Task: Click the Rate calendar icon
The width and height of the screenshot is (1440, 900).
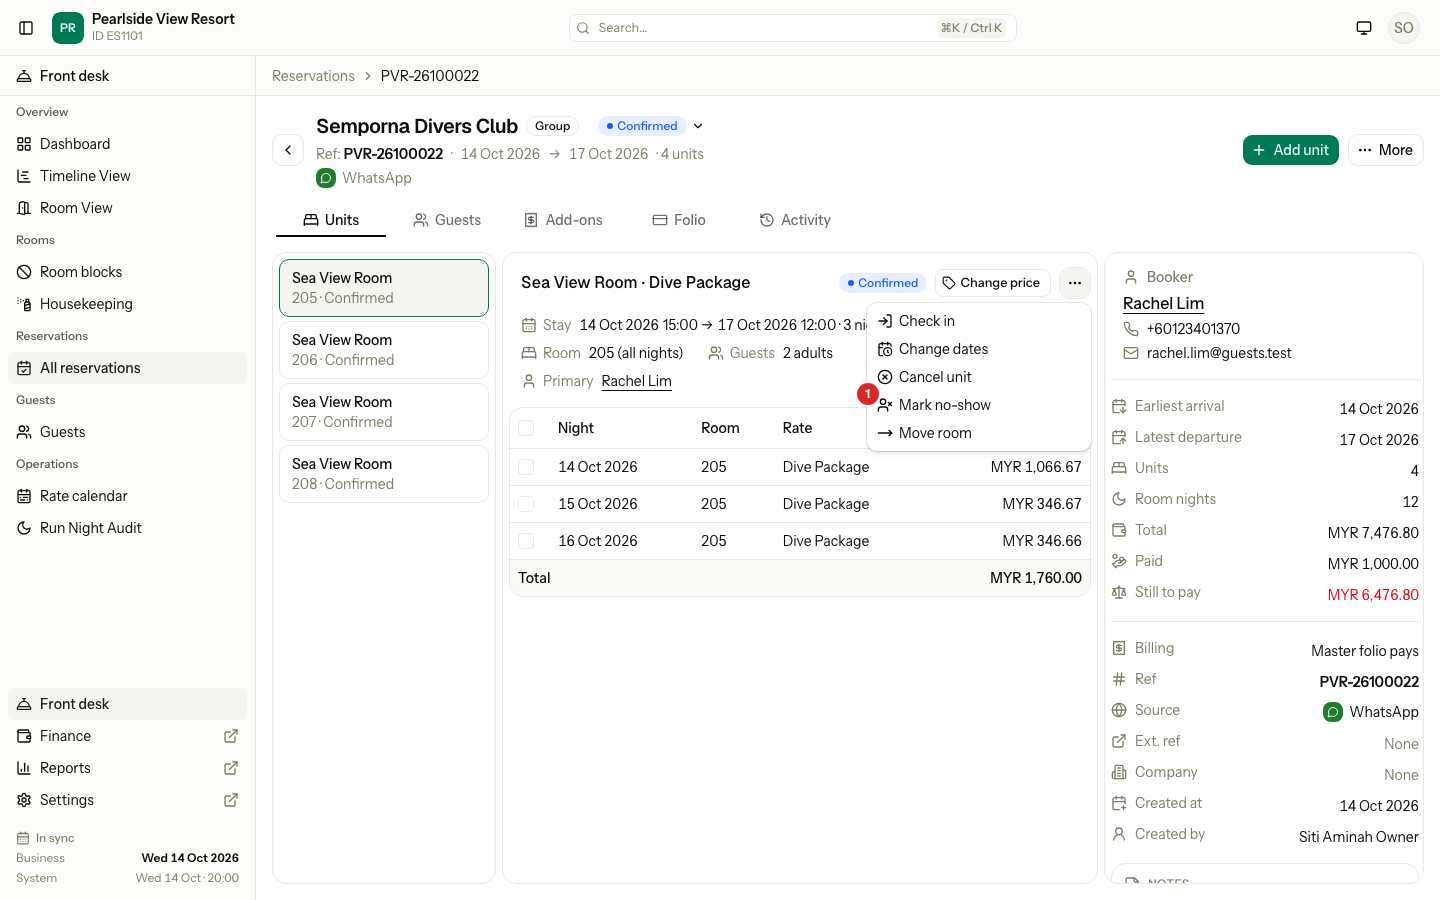Action: click(24, 496)
